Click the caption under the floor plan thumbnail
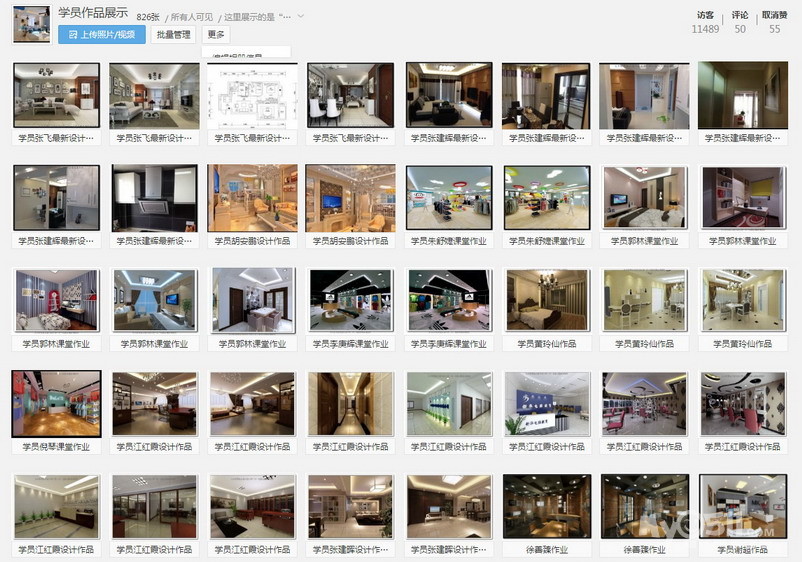802x562 pixels. point(252,138)
